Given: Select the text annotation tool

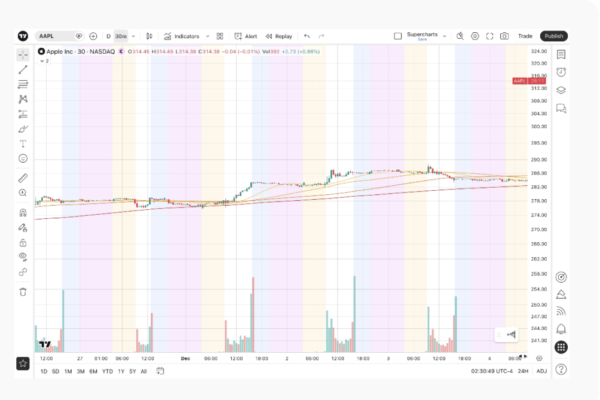Looking at the screenshot, I should pyautogui.click(x=23, y=144).
